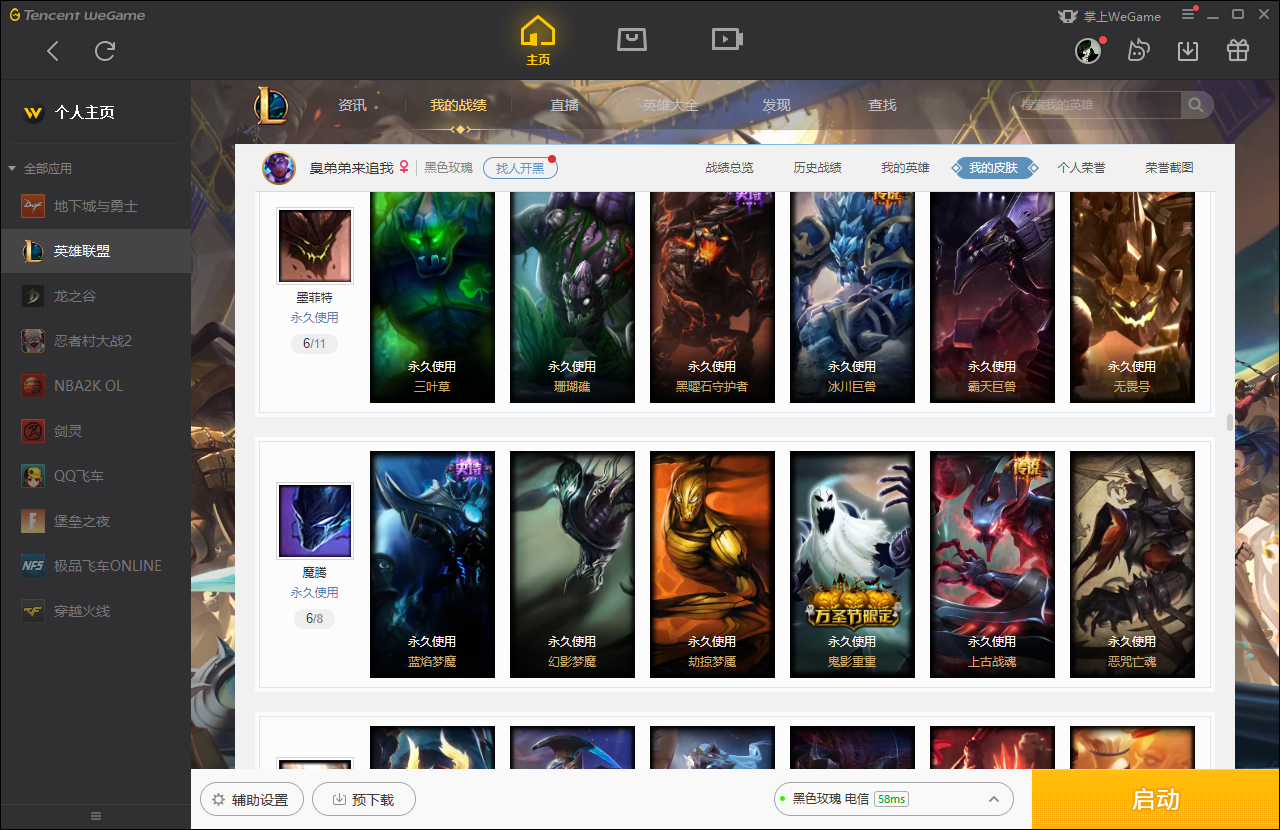Open the shop bag icon
The image size is (1280, 830).
click(x=632, y=39)
